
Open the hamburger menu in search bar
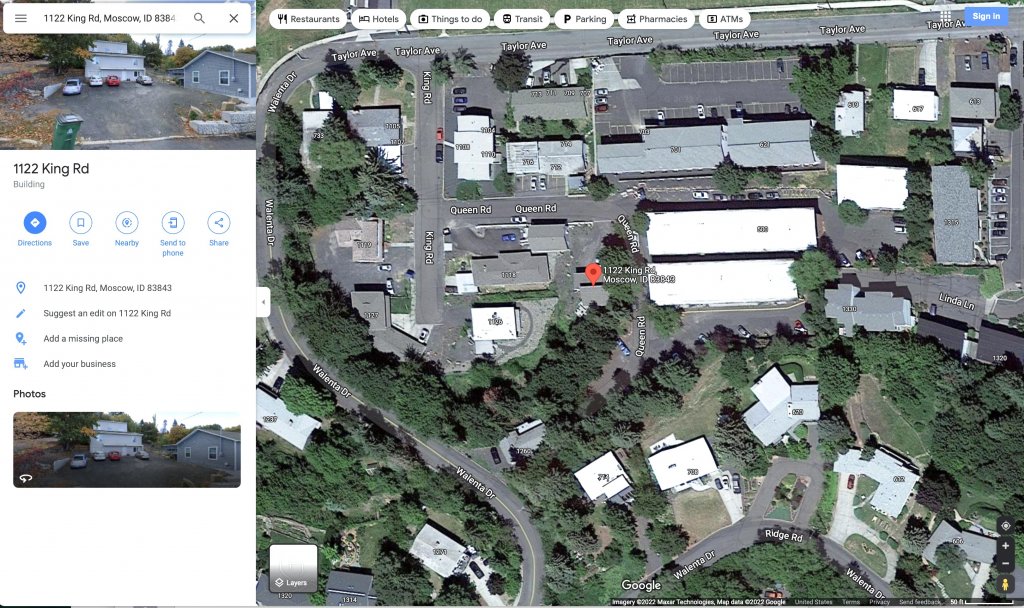click(21, 18)
